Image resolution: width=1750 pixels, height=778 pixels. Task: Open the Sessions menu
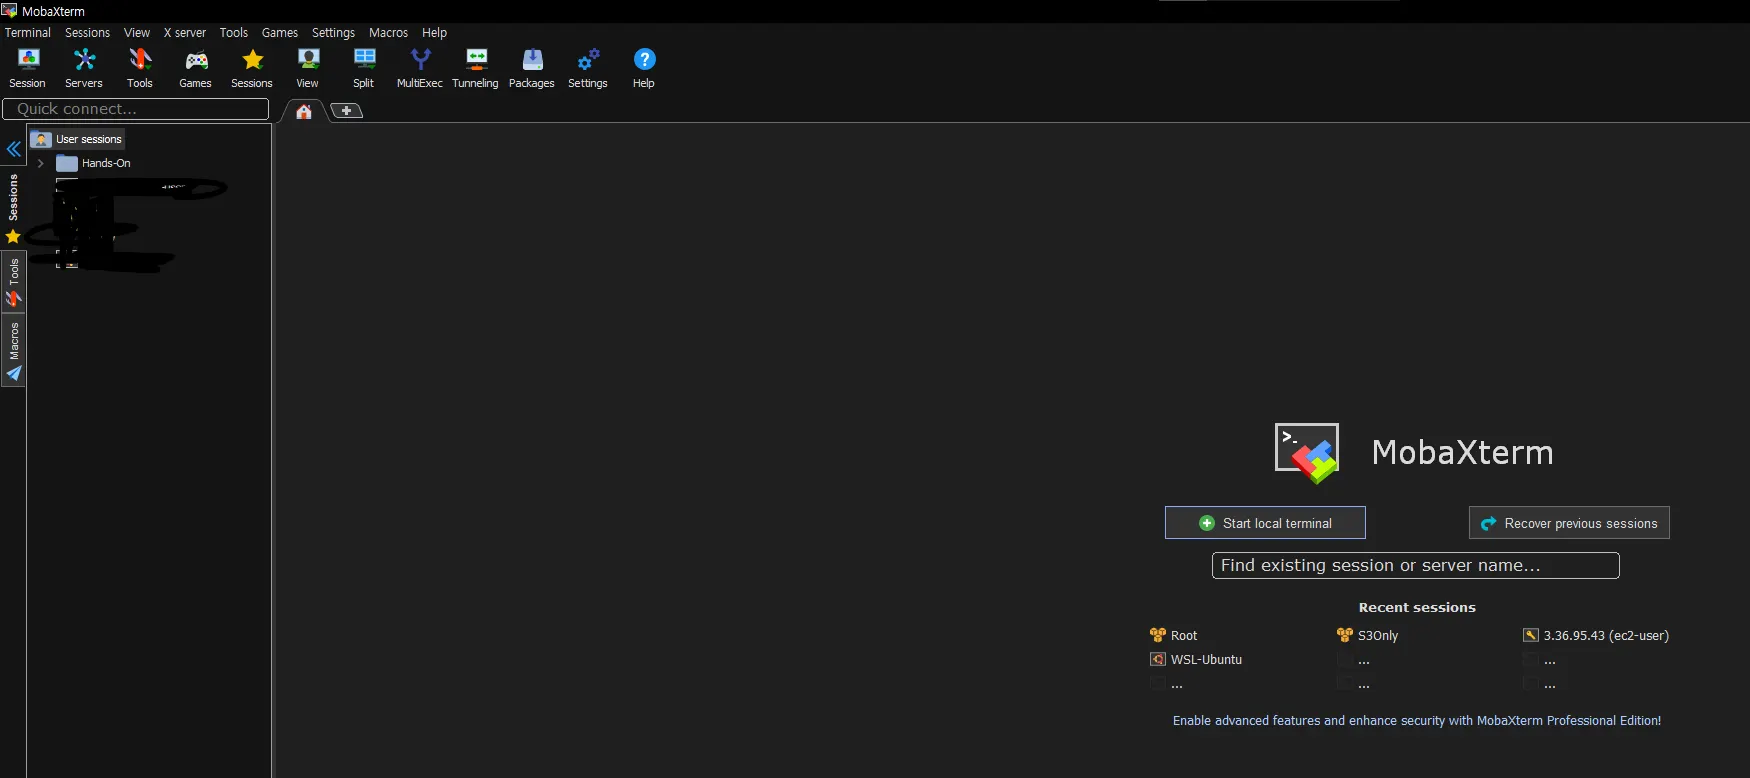pyautogui.click(x=88, y=33)
